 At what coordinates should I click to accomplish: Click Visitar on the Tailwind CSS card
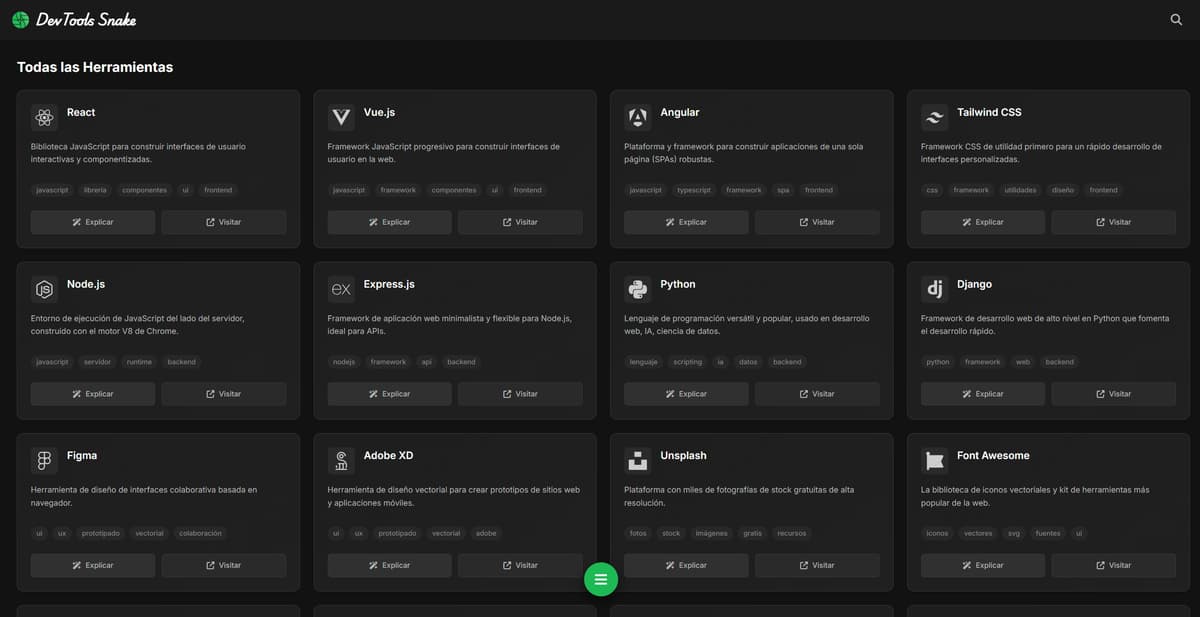pyautogui.click(x=1114, y=222)
